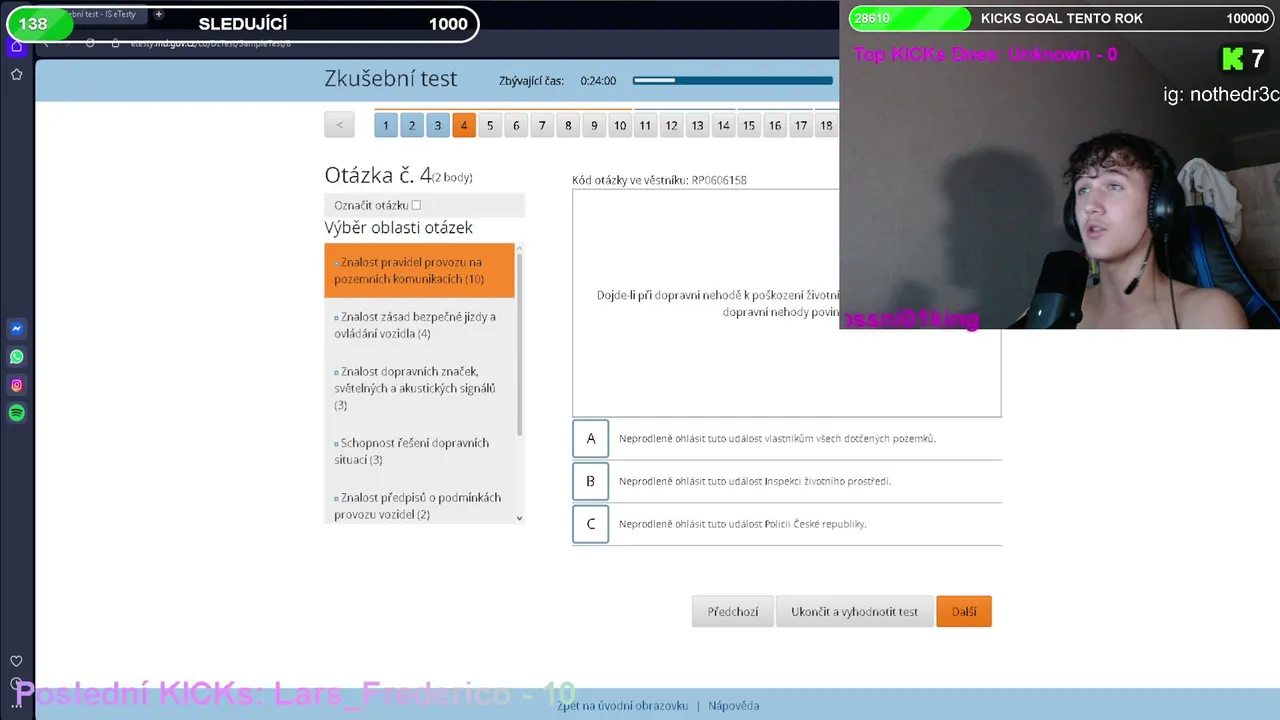The image size is (1280, 720).
Task: Click the category list vertical scrollbar
Action: tap(519, 345)
